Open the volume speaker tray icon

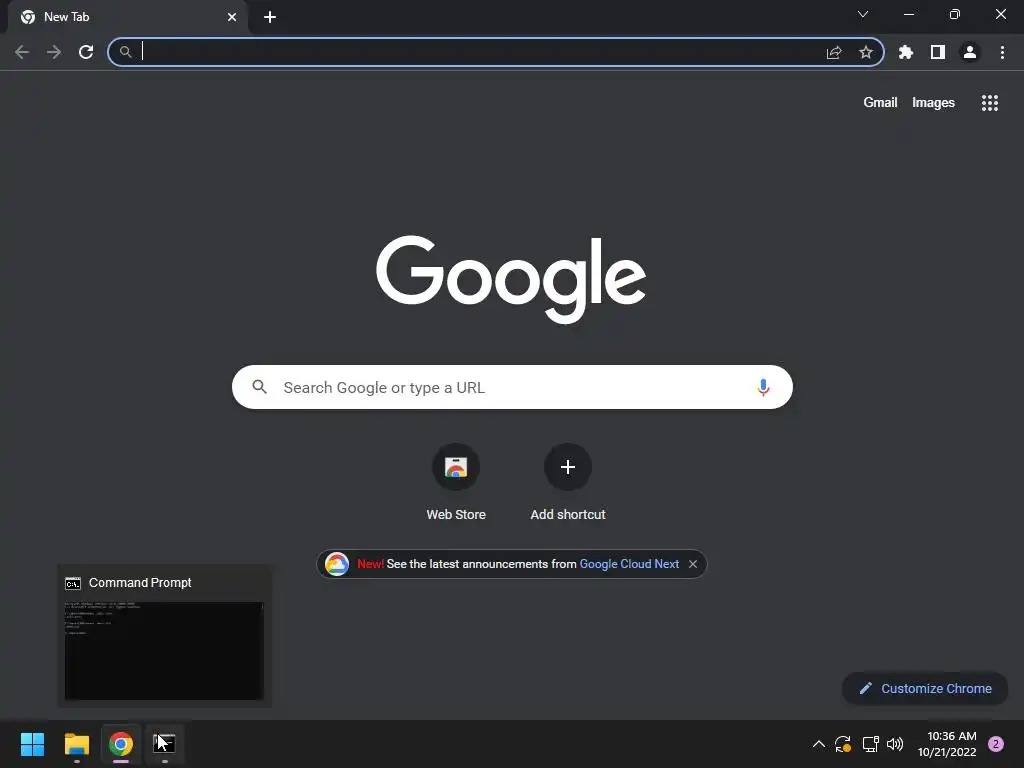(x=895, y=744)
